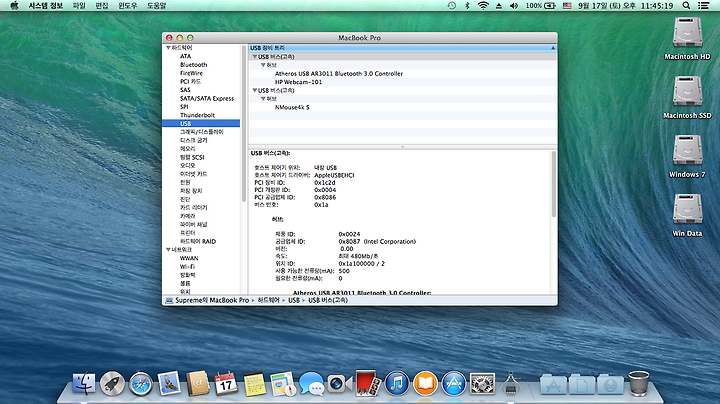Open 윈도우 menu
Viewport: 720px width, 404px height.
128,6
